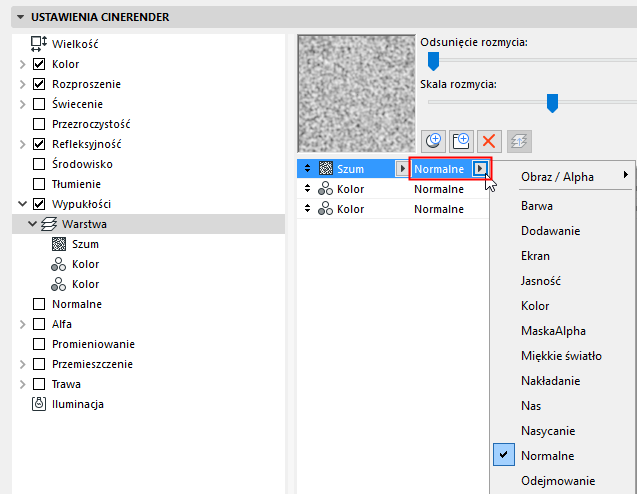637x494 pixels.
Task: Click the Szum noise icon in the layer list
Action: point(326,168)
